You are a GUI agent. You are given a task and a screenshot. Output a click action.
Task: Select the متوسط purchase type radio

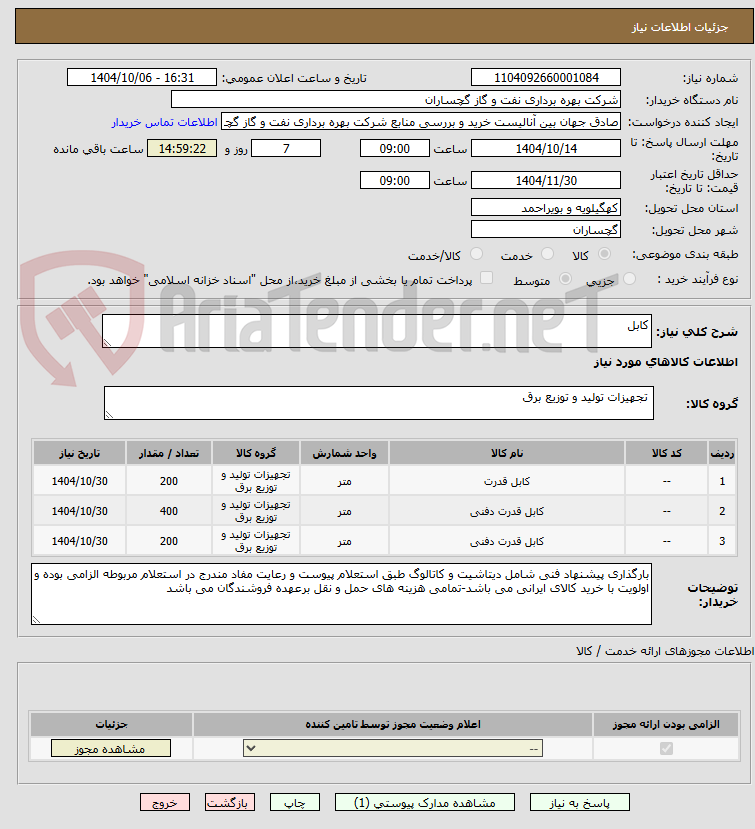coord(565,279)
